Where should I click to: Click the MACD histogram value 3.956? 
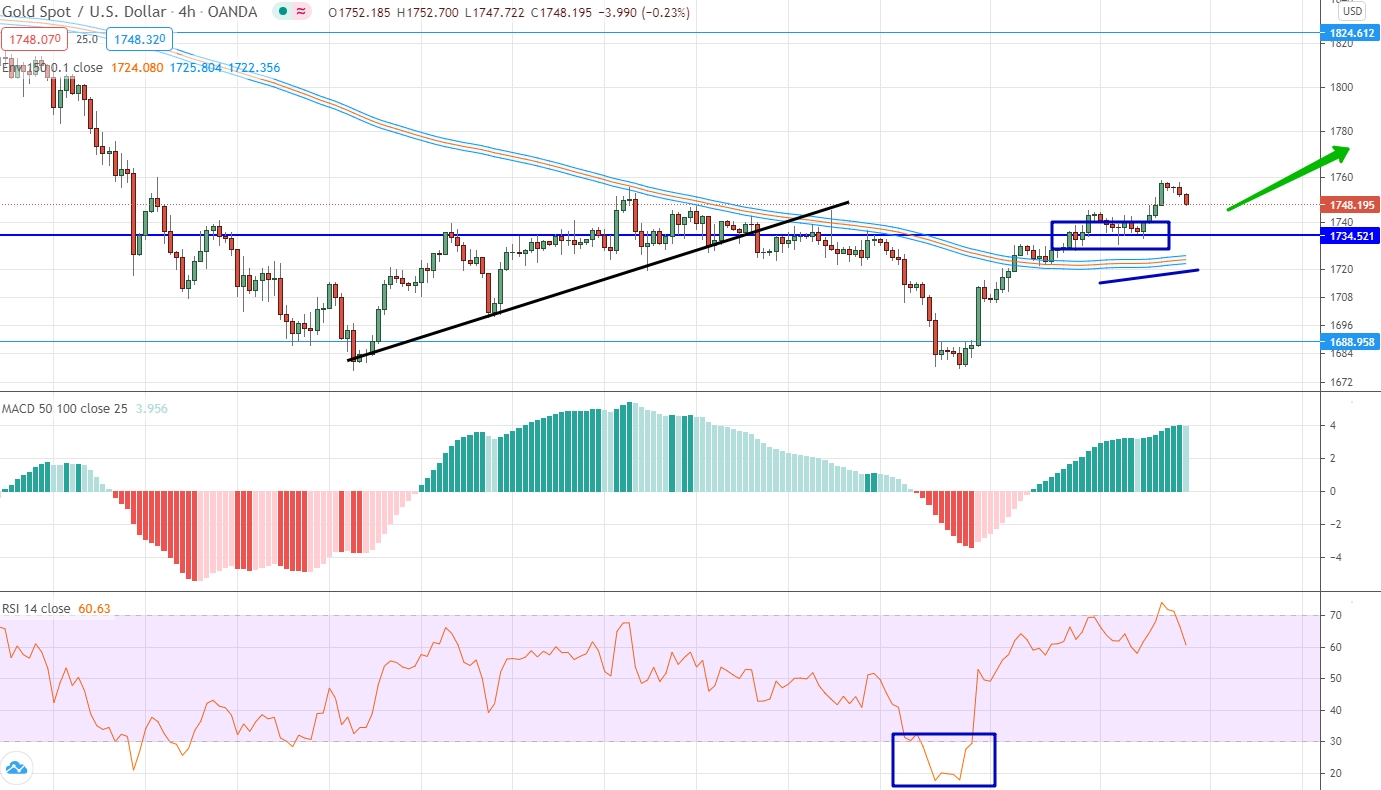tap(151, 409)
